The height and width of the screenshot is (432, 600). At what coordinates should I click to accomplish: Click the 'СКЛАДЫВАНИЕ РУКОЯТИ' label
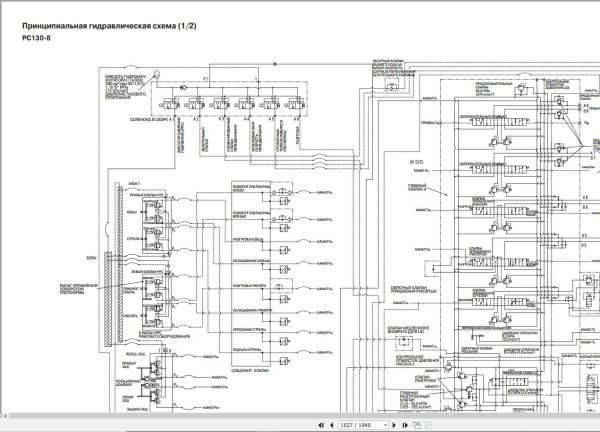252,310
